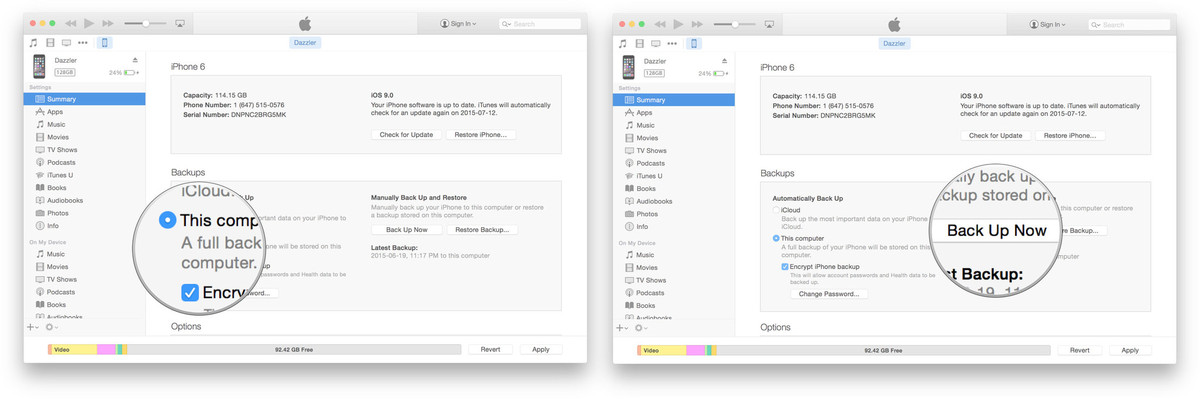Click Restore iPhone in left window

pyautogui.click(x=481, y=135)
